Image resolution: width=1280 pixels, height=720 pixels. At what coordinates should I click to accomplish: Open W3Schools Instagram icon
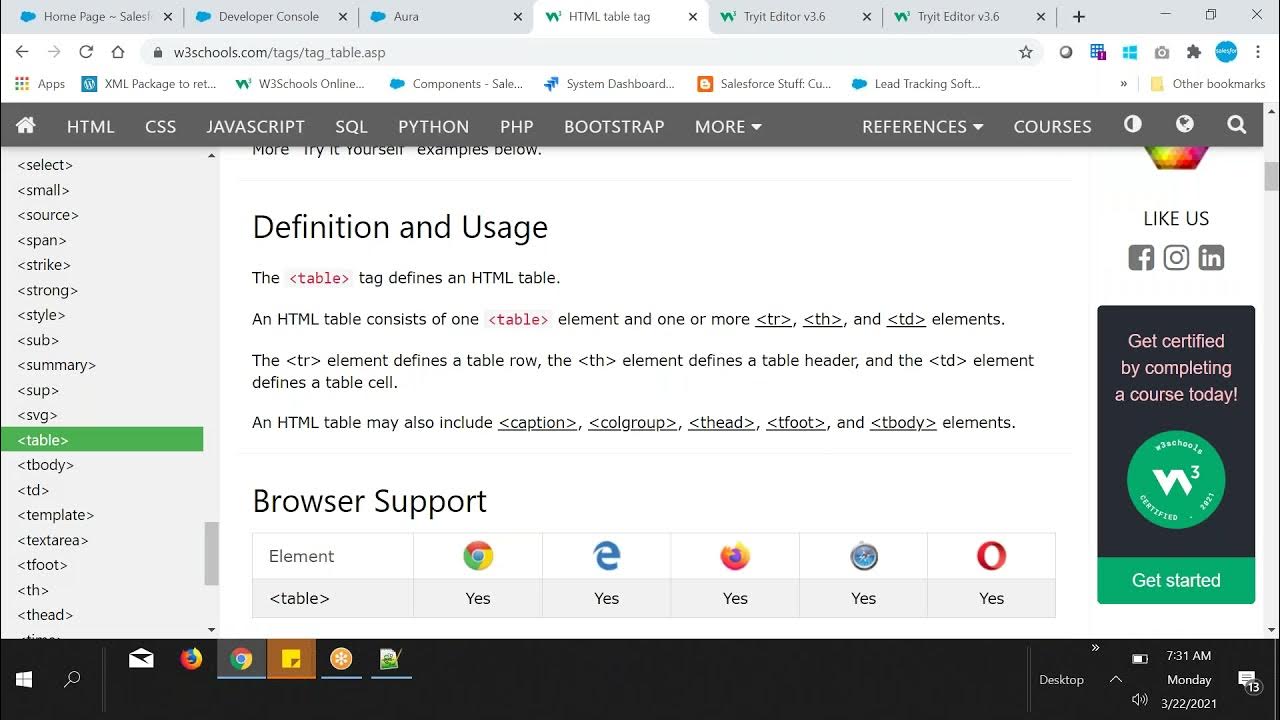click(1176, 258)
